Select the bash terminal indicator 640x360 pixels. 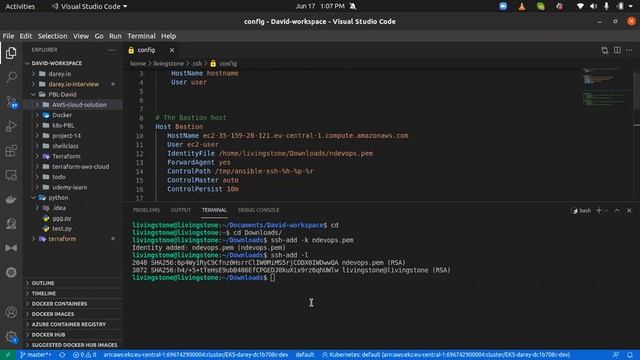pos(582,211)
